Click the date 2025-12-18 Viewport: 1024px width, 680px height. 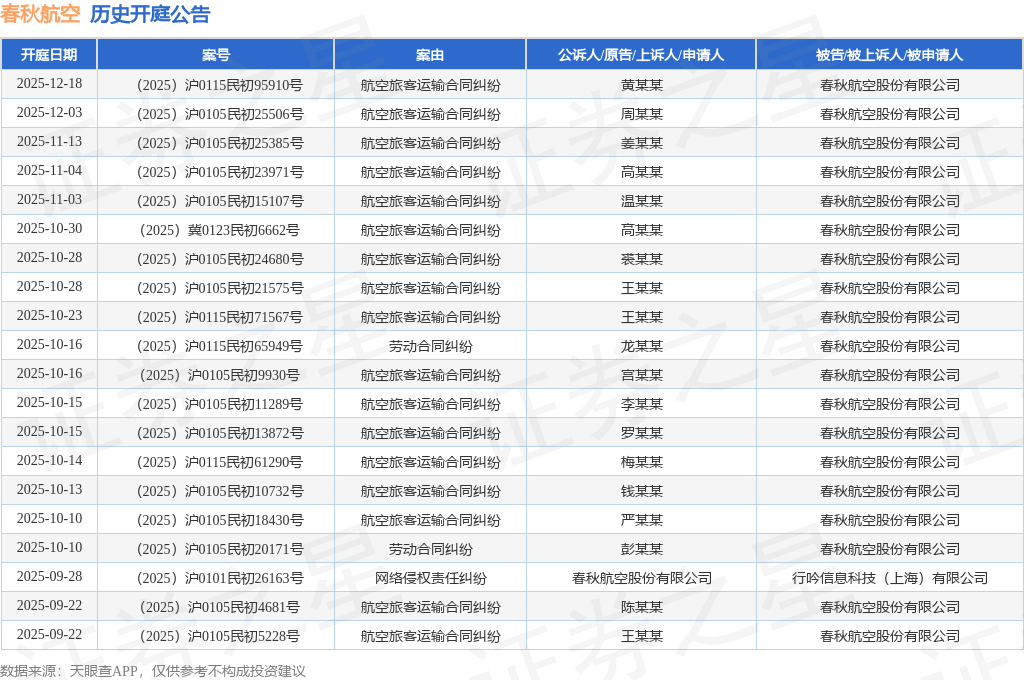point(49,84)
